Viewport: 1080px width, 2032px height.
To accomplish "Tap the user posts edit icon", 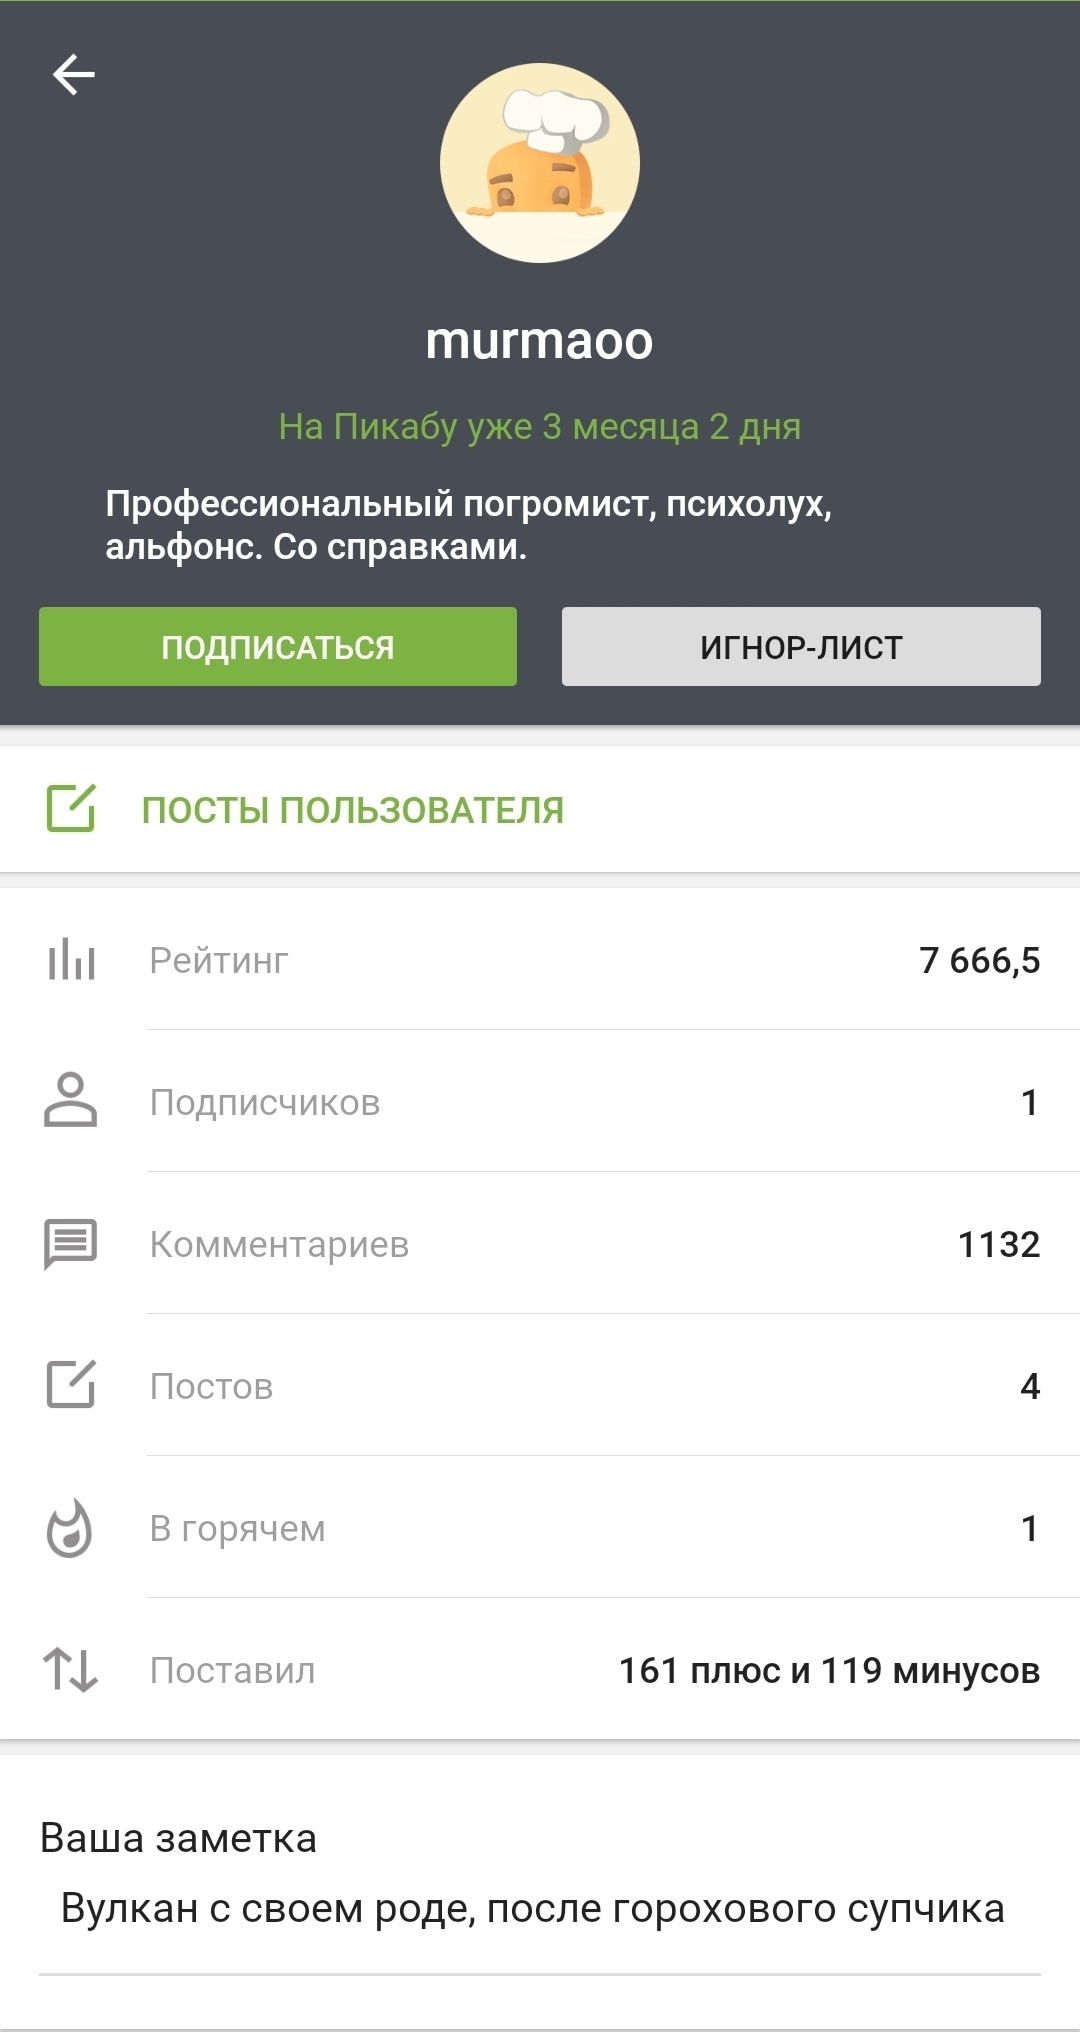I will (71, 808).
